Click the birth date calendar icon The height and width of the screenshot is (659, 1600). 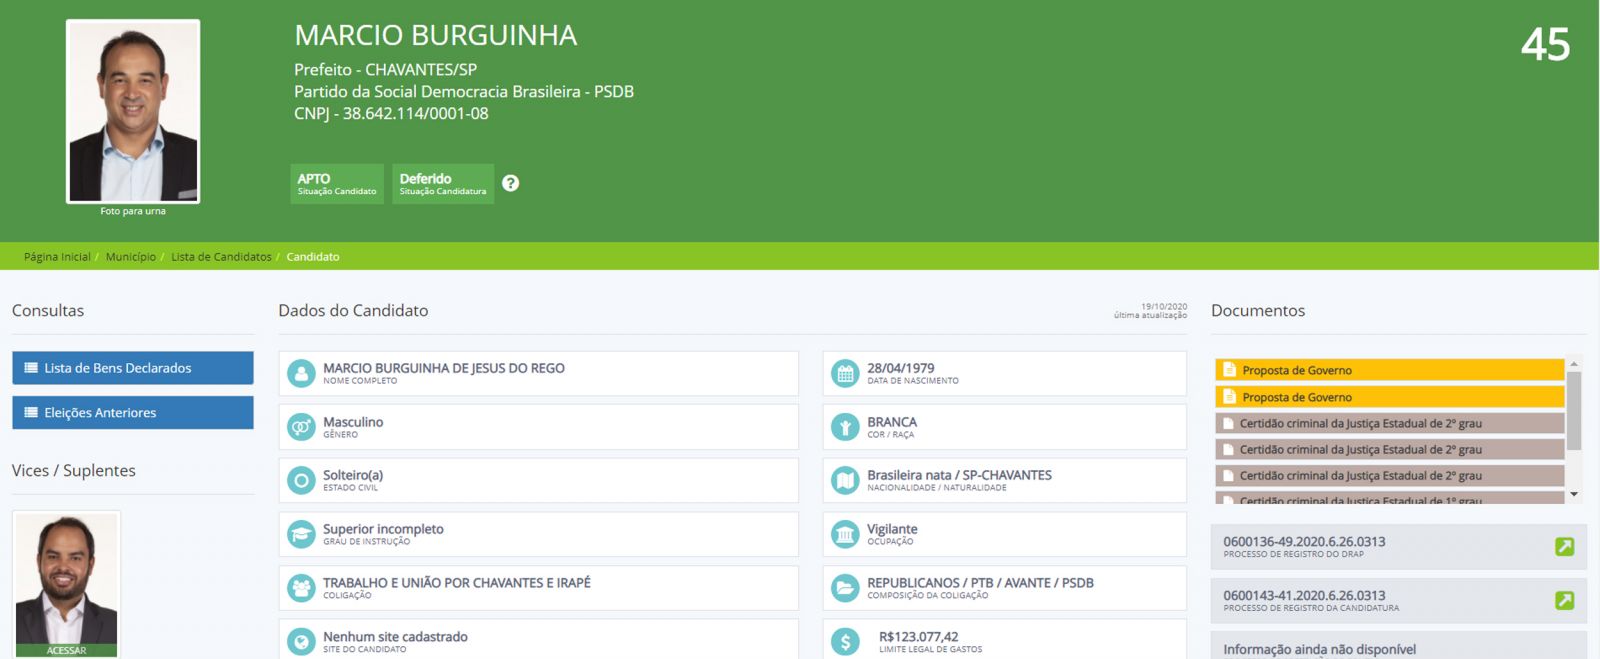click(x=845, y=374)
